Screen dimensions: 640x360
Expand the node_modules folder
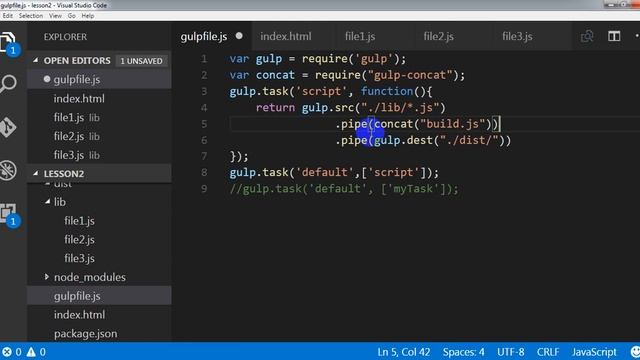tap(47, 277)
